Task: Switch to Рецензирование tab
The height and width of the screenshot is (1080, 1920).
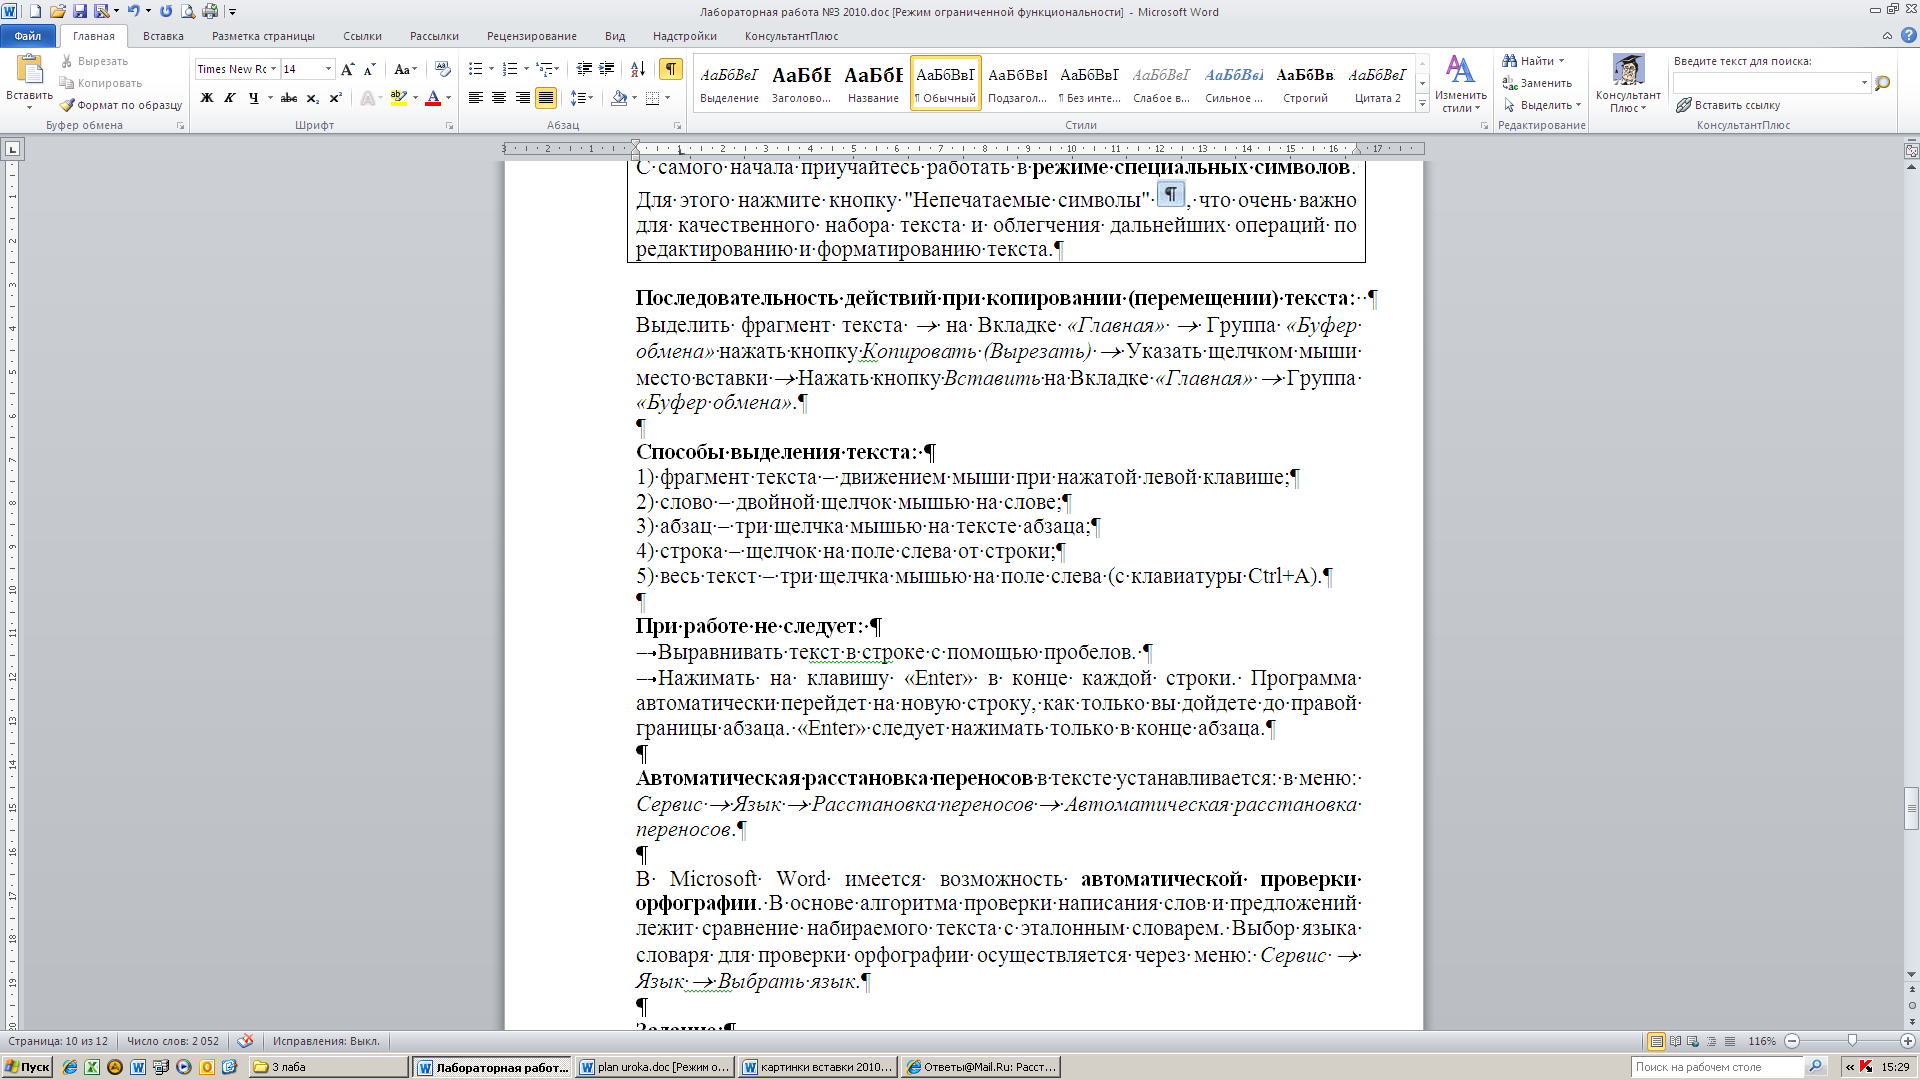Action: click(x=531, y=36)
